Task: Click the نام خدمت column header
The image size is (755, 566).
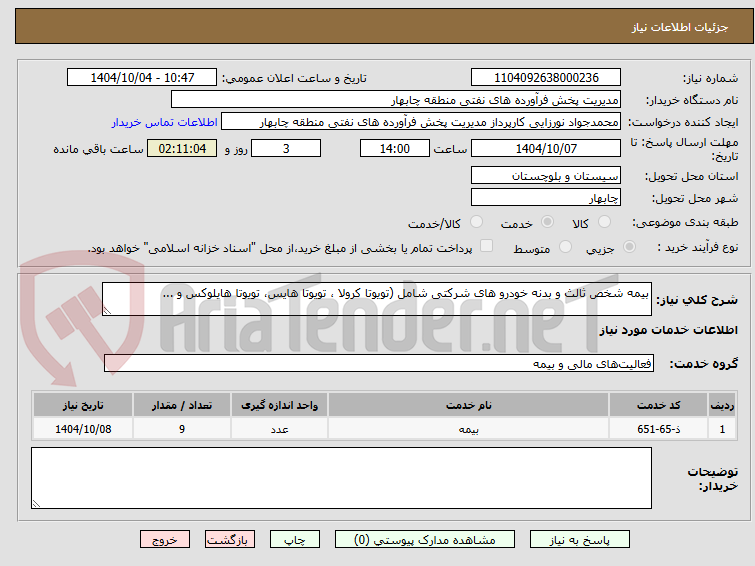Action: [469, 405]
